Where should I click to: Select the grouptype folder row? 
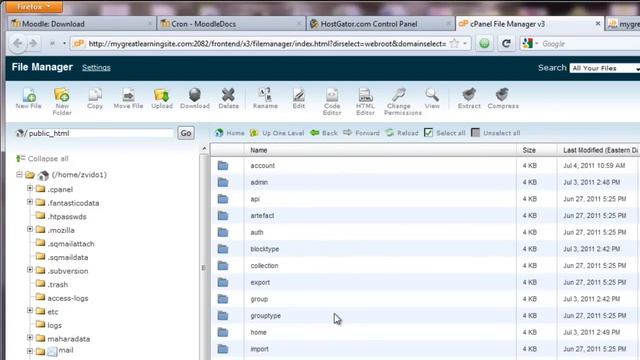tap(424, 316)
